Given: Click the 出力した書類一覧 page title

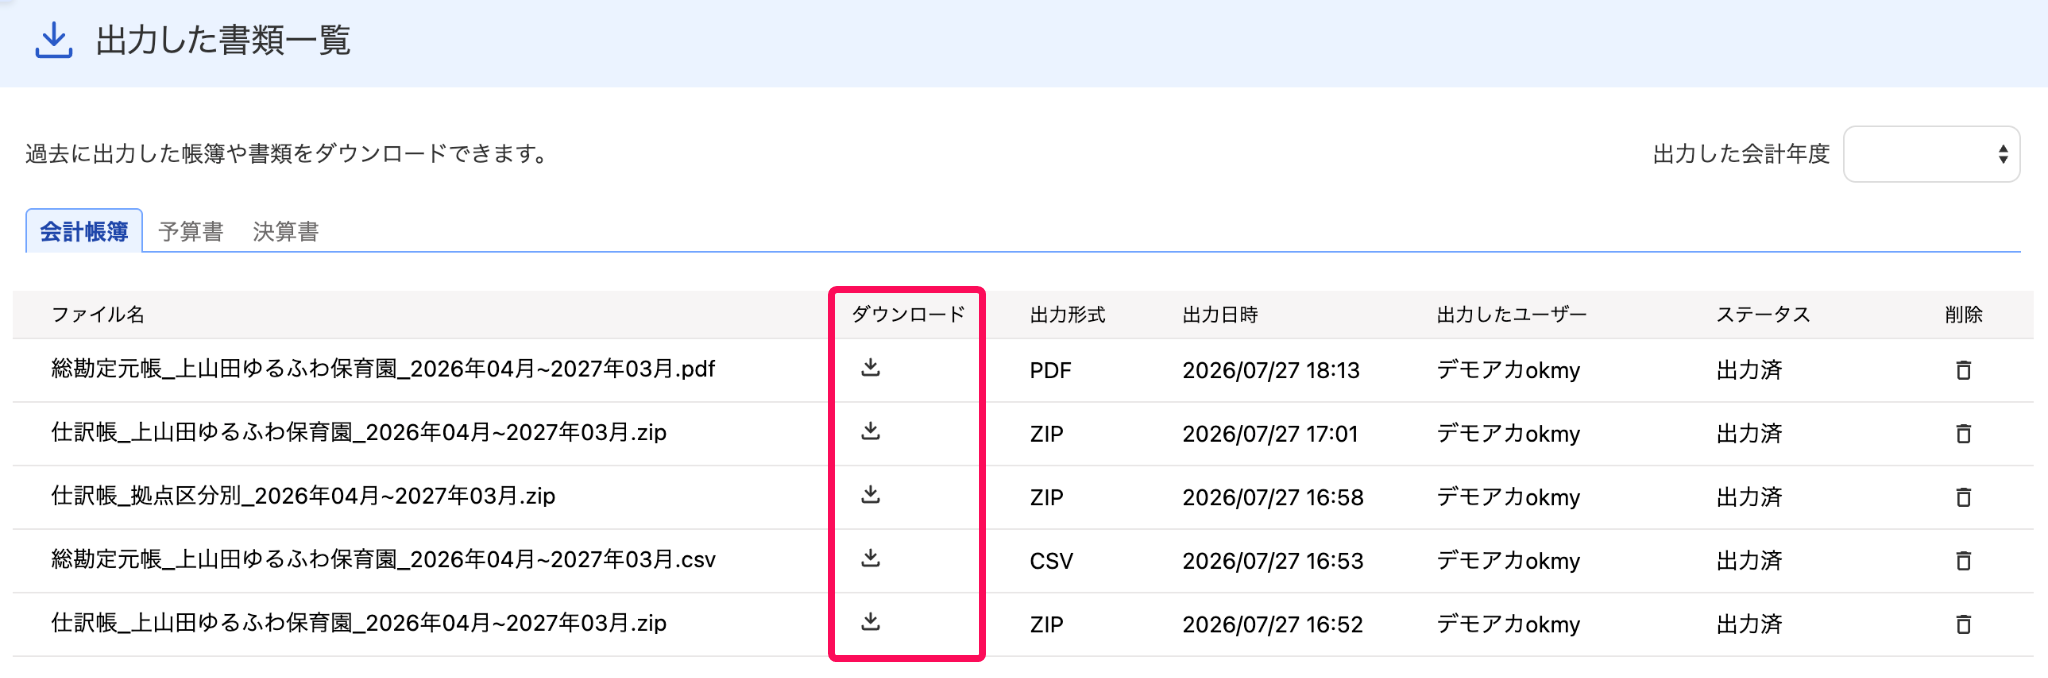Looking at the screenshot, I should coord(223,41).
